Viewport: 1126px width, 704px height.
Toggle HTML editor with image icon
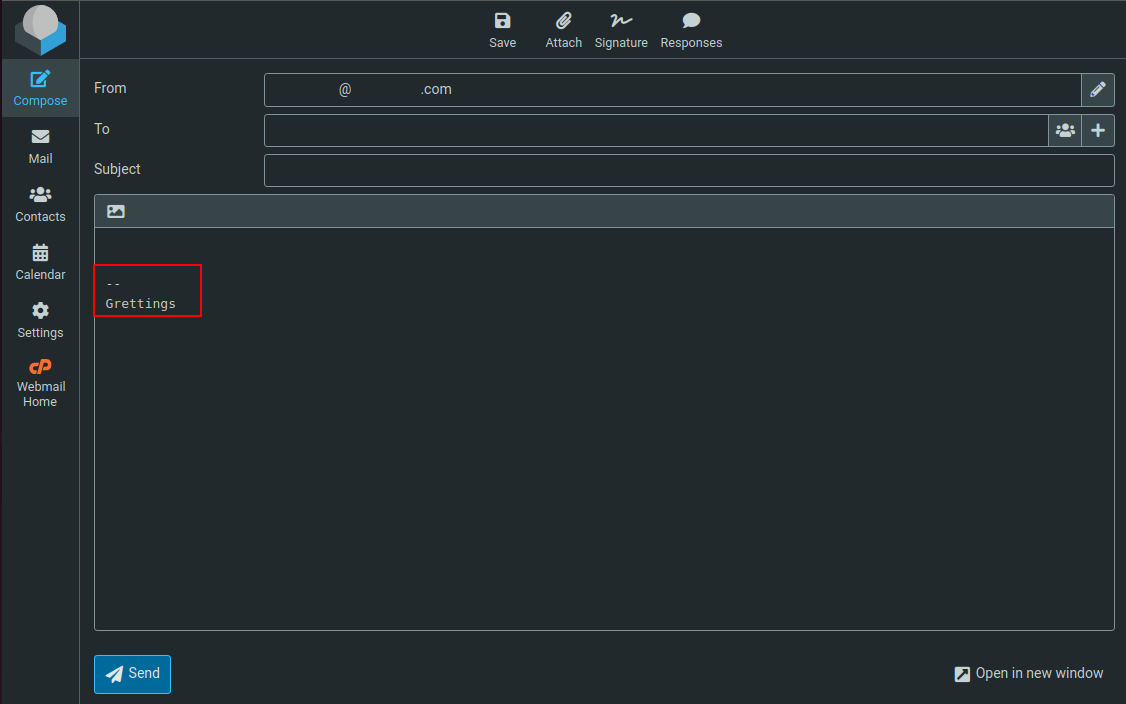[x=116, y=211]
